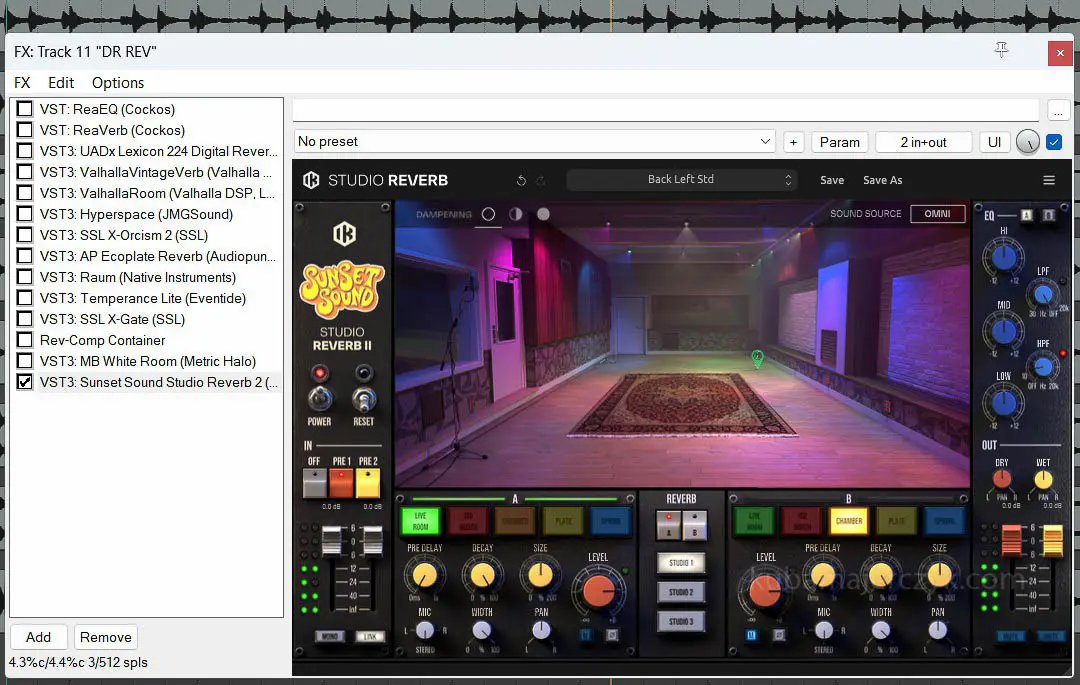Click the undo arrow in Studio Reverb
This screenshot has width=1080, height=685.
pos(521,180)
